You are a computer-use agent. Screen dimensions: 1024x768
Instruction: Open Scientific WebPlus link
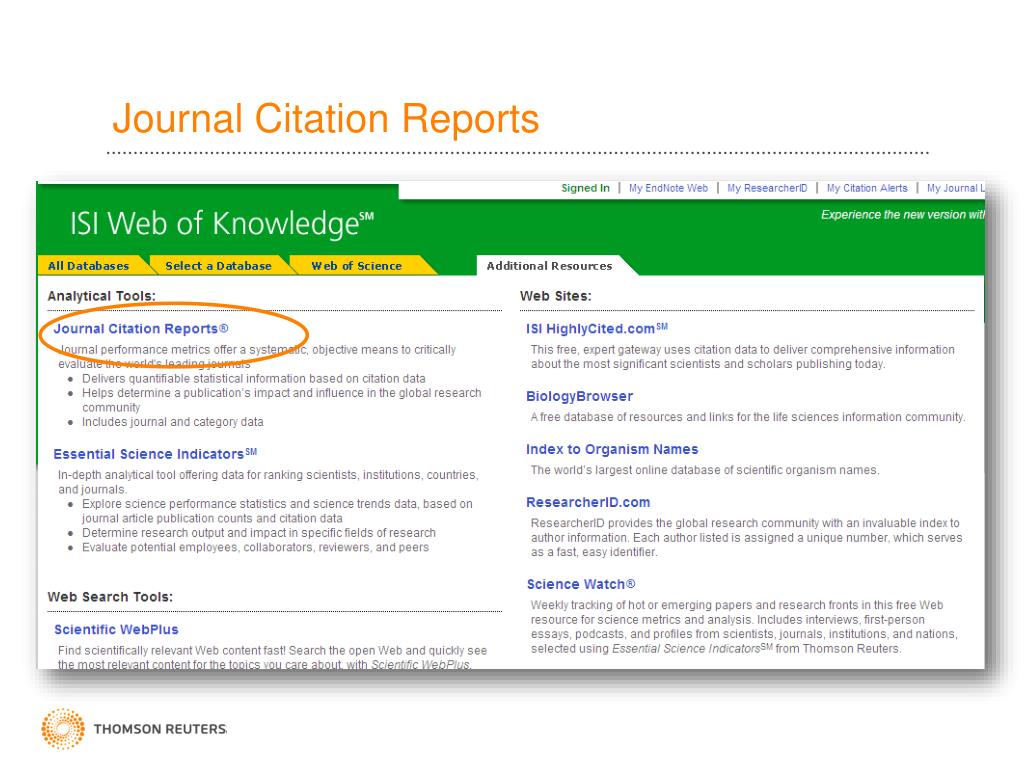tap(116, 630)
